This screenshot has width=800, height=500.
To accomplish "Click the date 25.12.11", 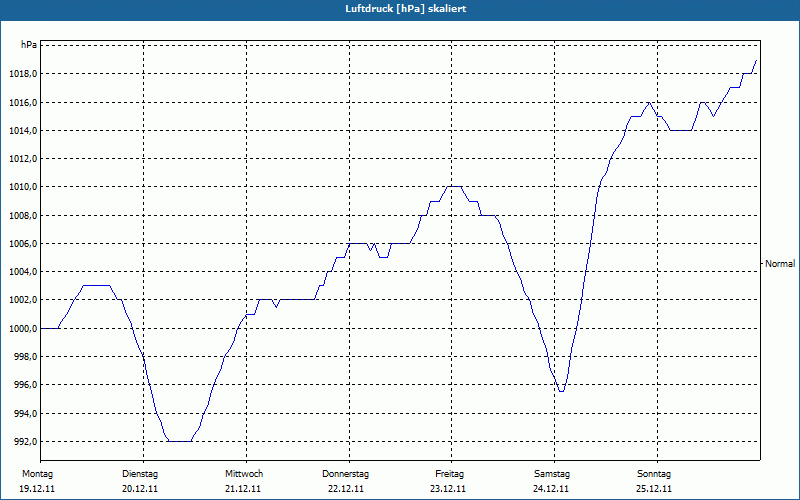I will click(654, 489).
